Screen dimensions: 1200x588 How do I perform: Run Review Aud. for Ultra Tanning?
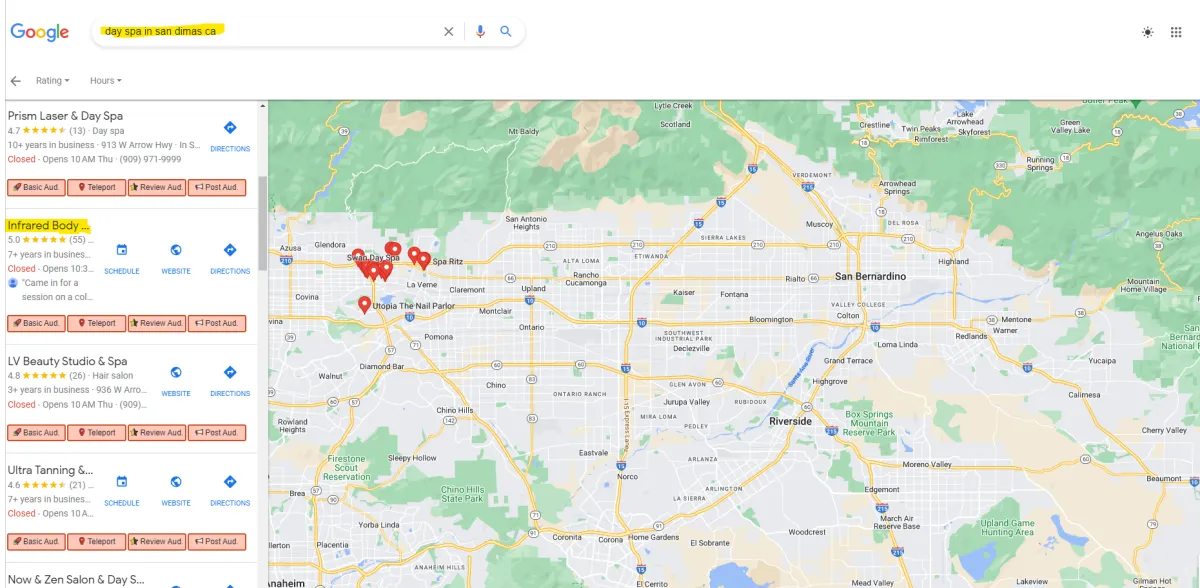pos(157,541)
